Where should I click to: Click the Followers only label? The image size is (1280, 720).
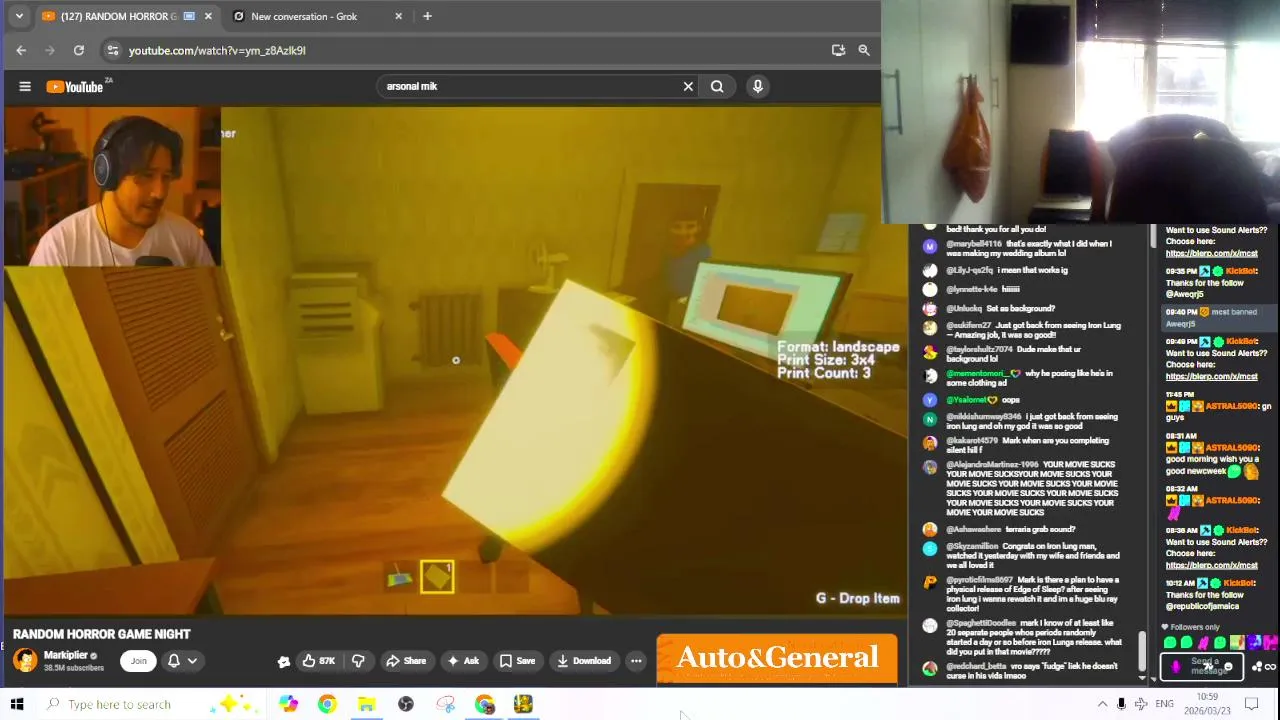coord(1195,627)
